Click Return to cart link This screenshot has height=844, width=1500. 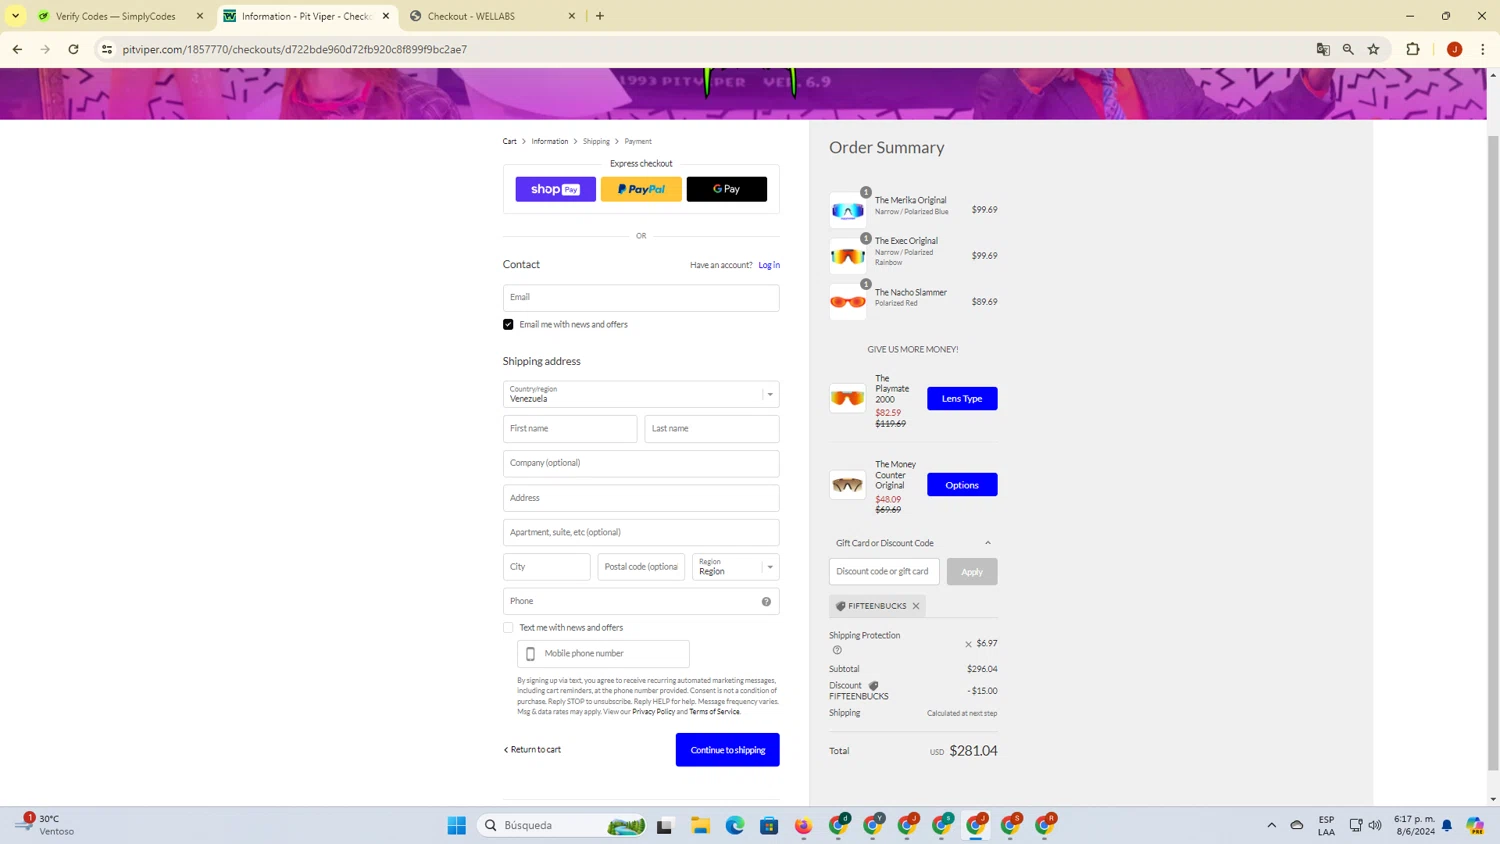pos(532,749)
